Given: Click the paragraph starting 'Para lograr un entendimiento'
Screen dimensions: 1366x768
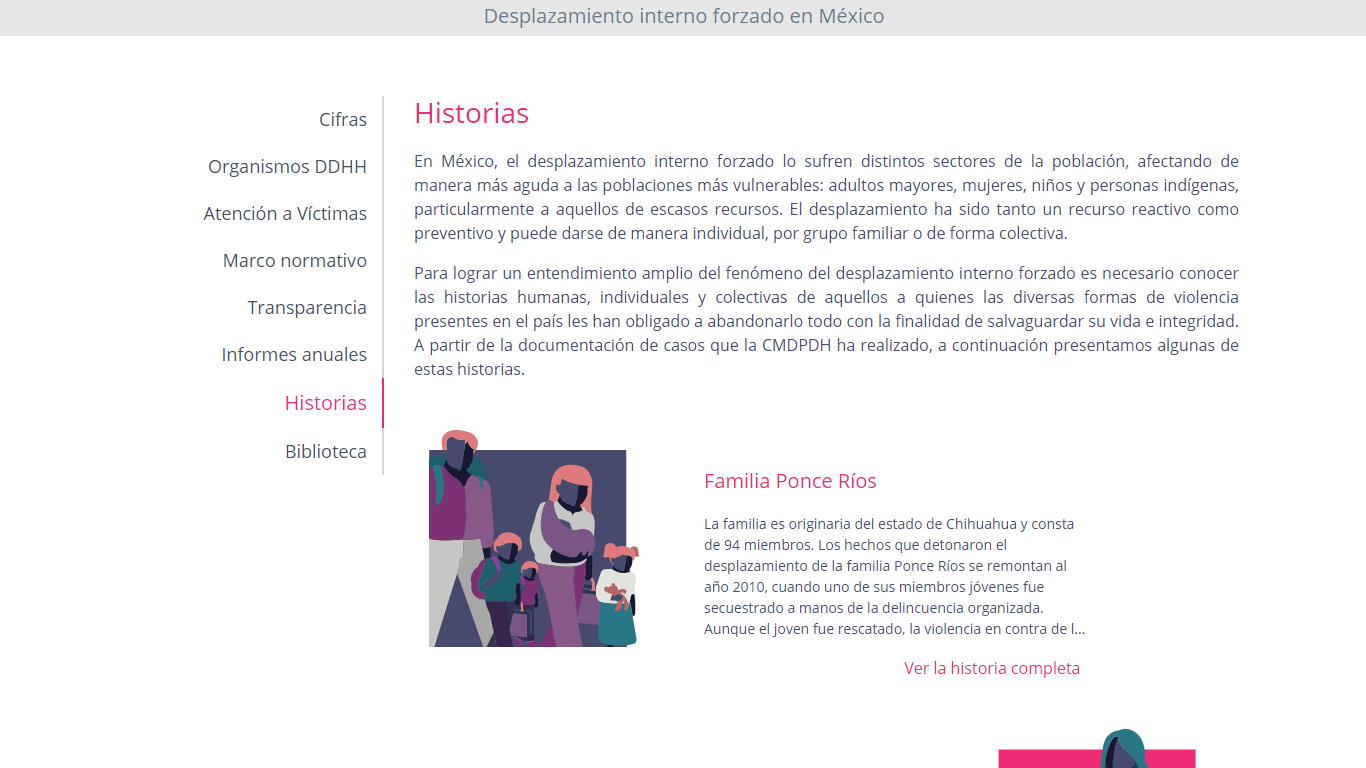Looking at the screenshot, I should [x=826, y=321].
